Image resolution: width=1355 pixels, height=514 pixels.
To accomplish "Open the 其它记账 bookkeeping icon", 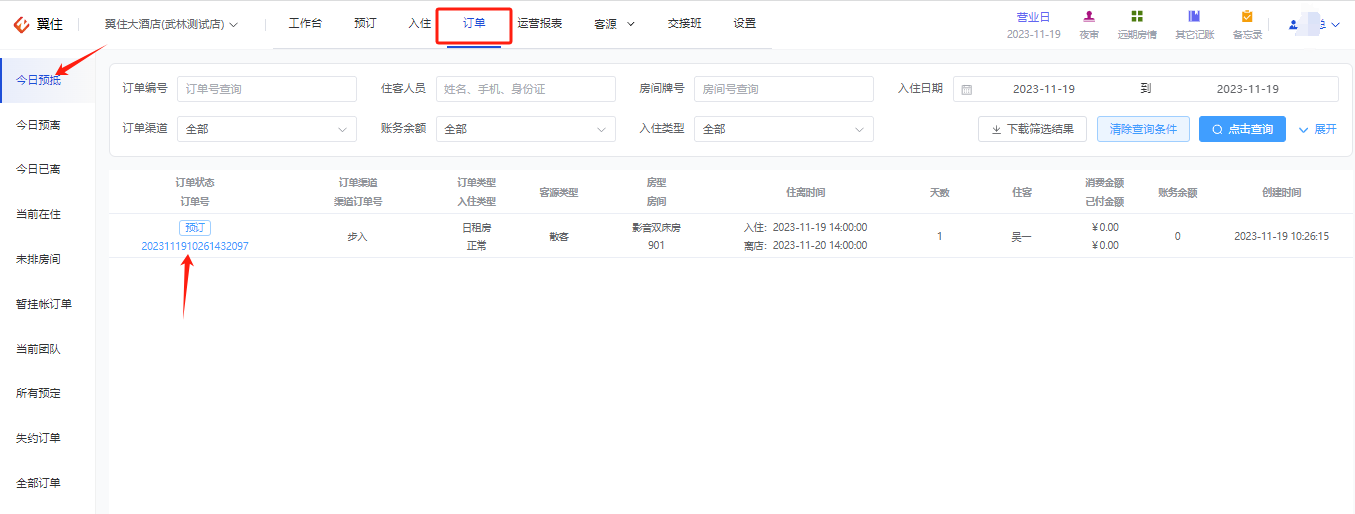I will point(1194,17).
